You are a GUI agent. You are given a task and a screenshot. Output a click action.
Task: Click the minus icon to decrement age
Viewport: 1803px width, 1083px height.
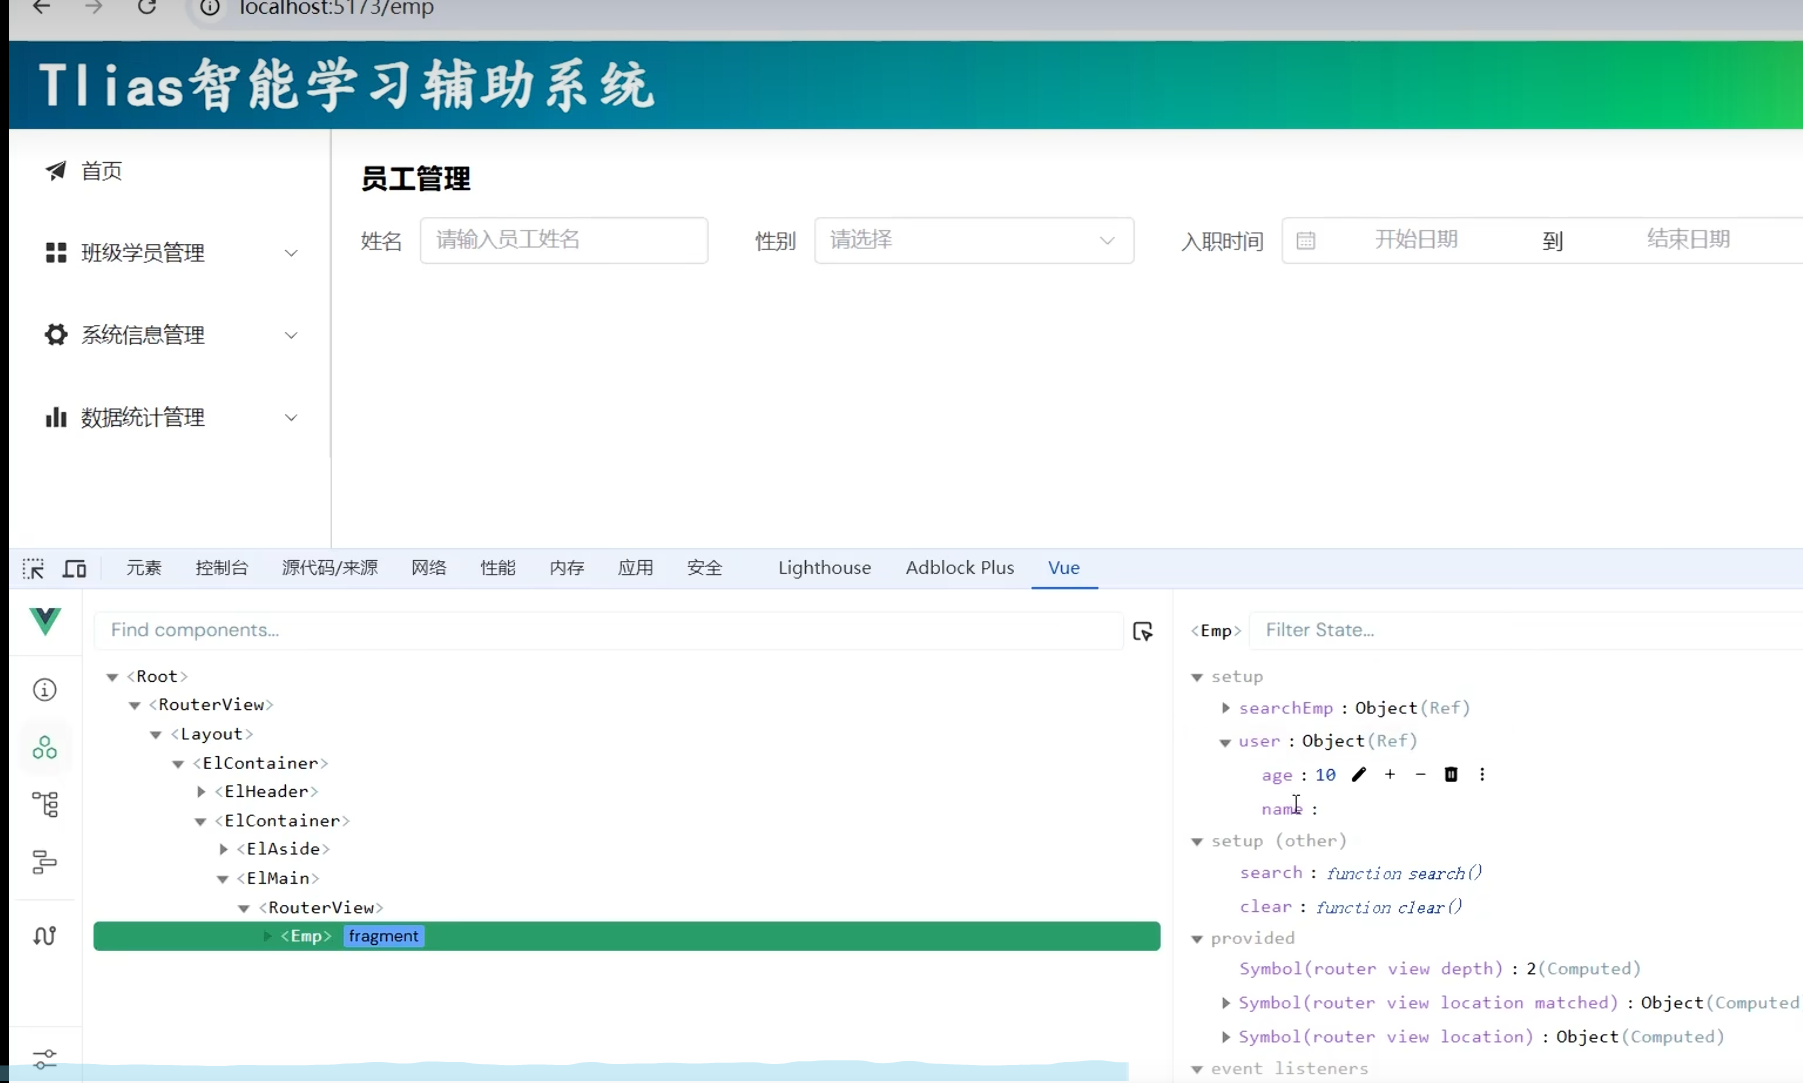1420,775
